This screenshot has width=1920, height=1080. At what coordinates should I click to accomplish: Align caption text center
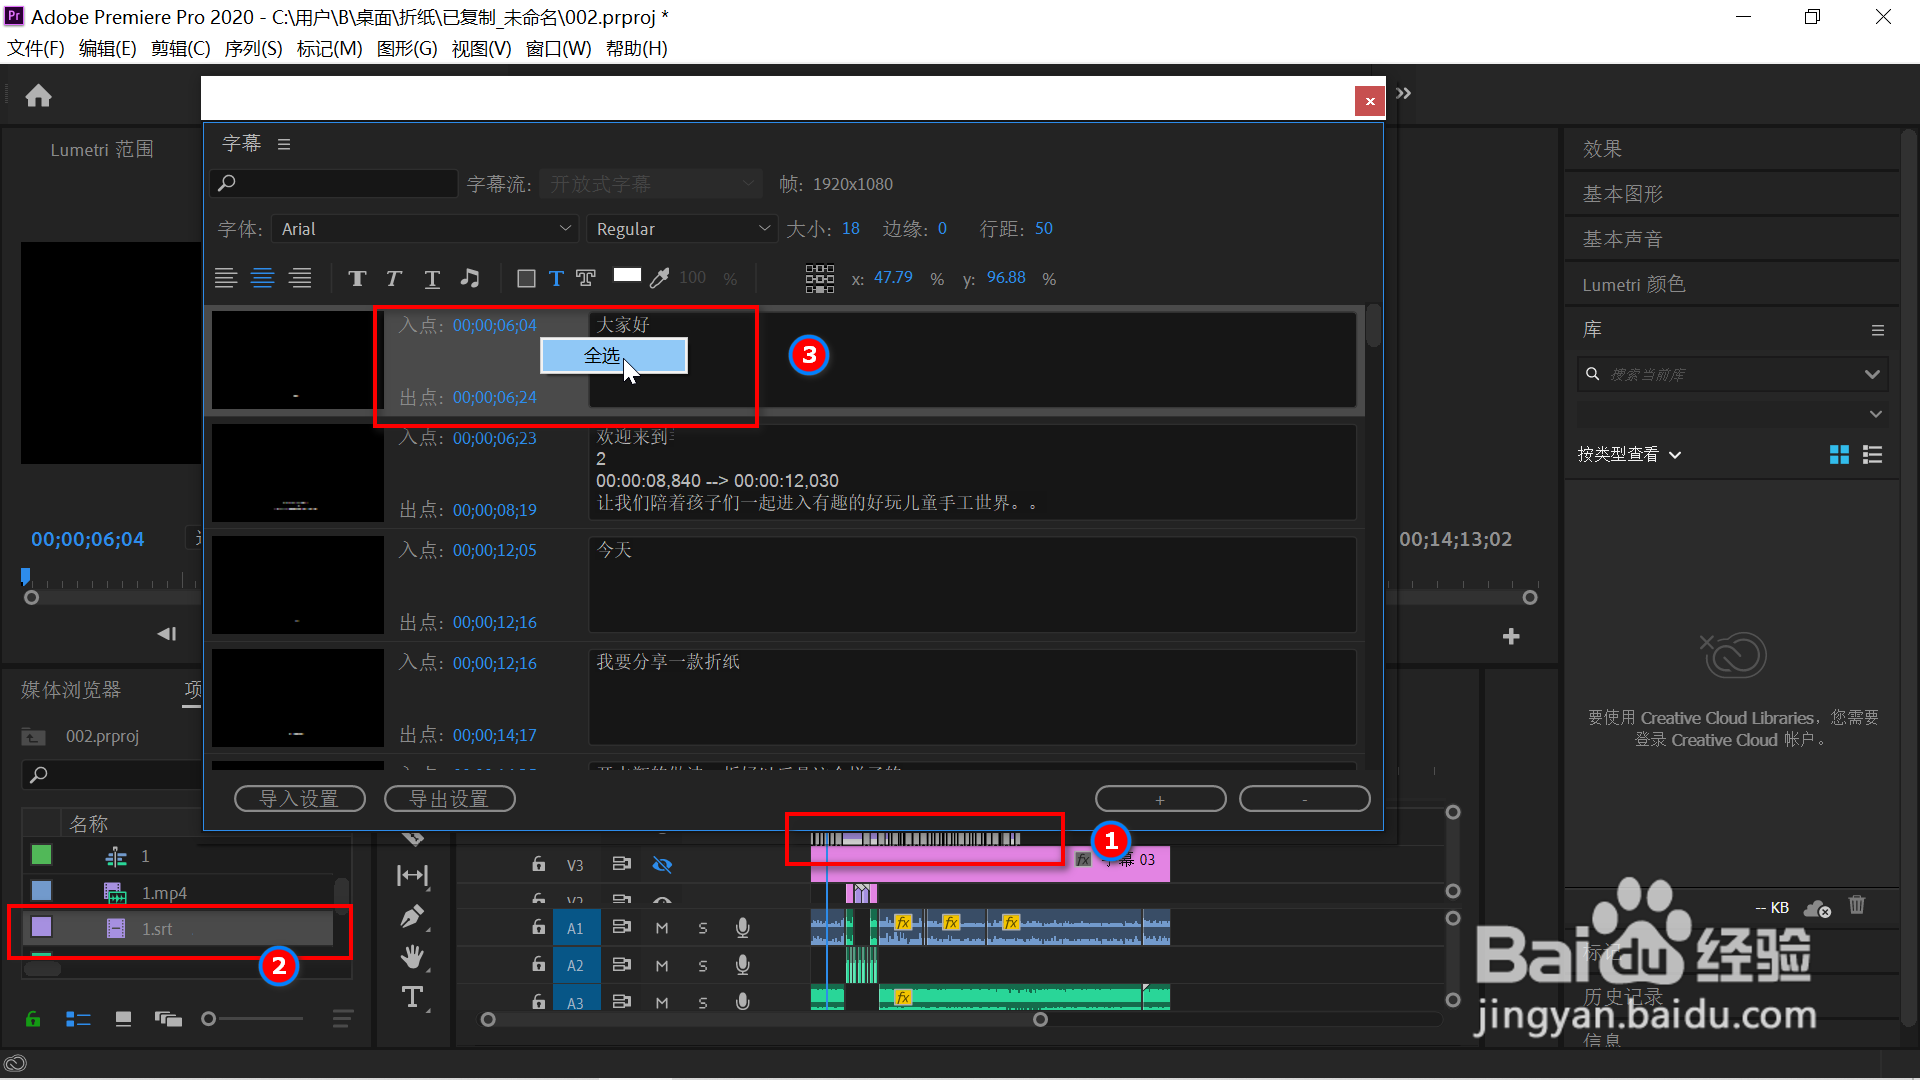tap(262, 278)
